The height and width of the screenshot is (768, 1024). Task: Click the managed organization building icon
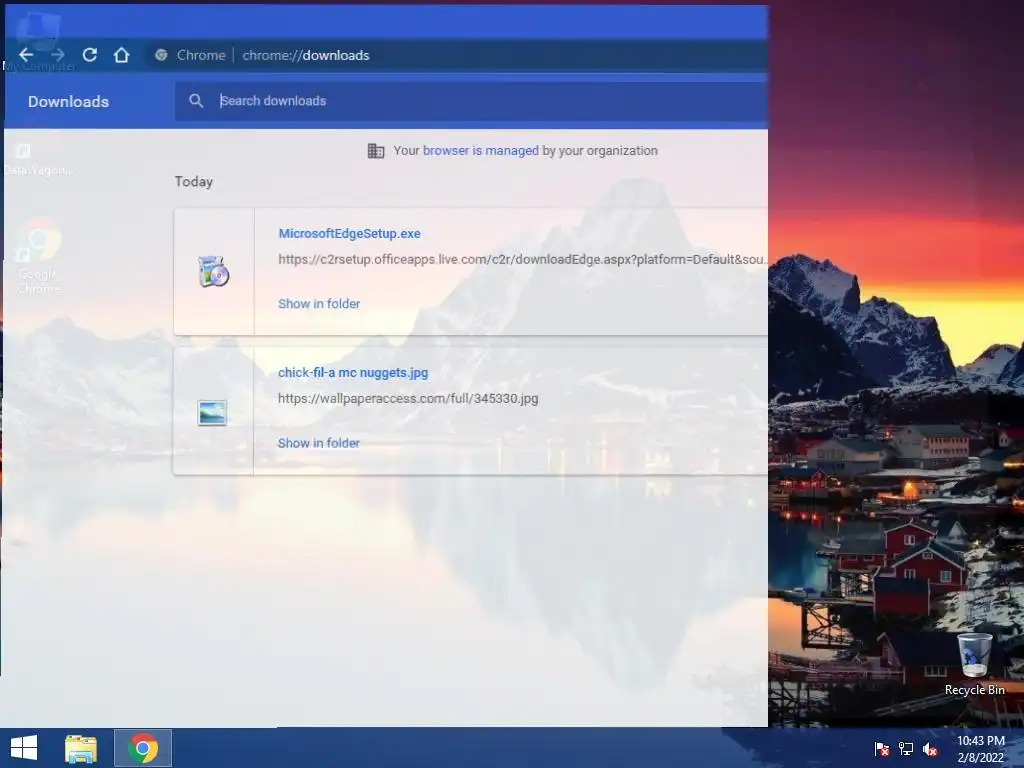pyautogui.click(x=376, y=151)
